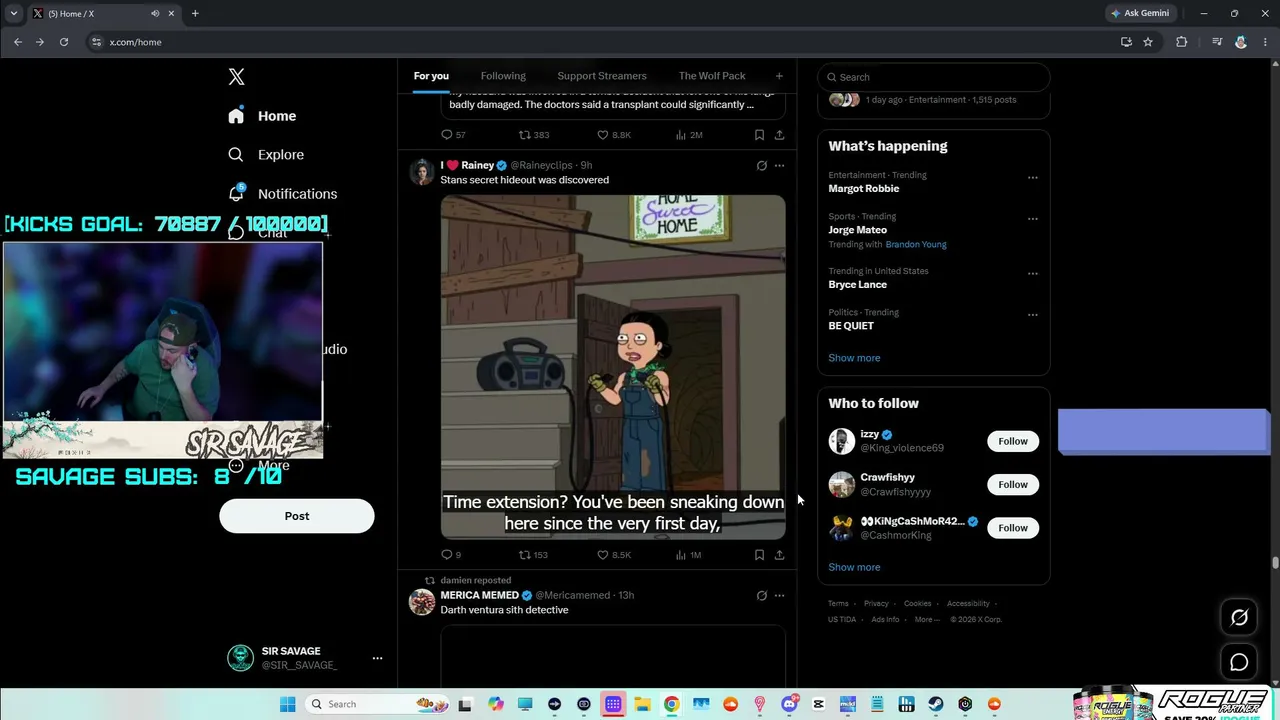Like Rainey's post with 8.5K likes
This screenshot has width=1280, height=720.
tap(614, 555)
